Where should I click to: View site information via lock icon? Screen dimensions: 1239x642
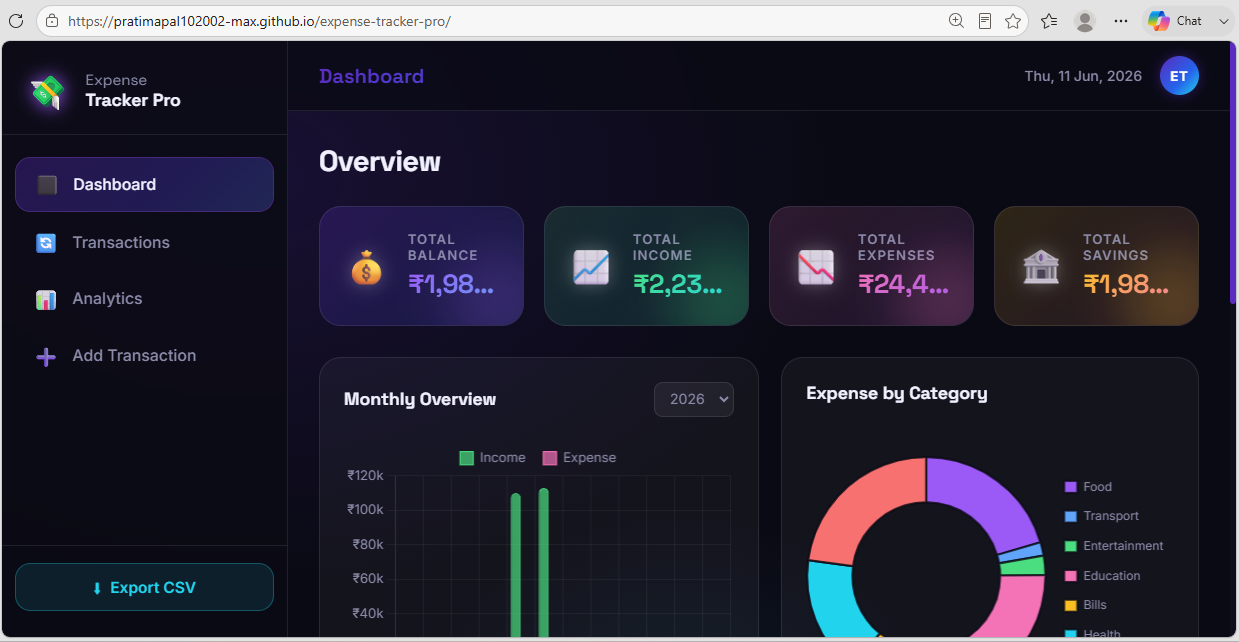click(x=52, y=21)
